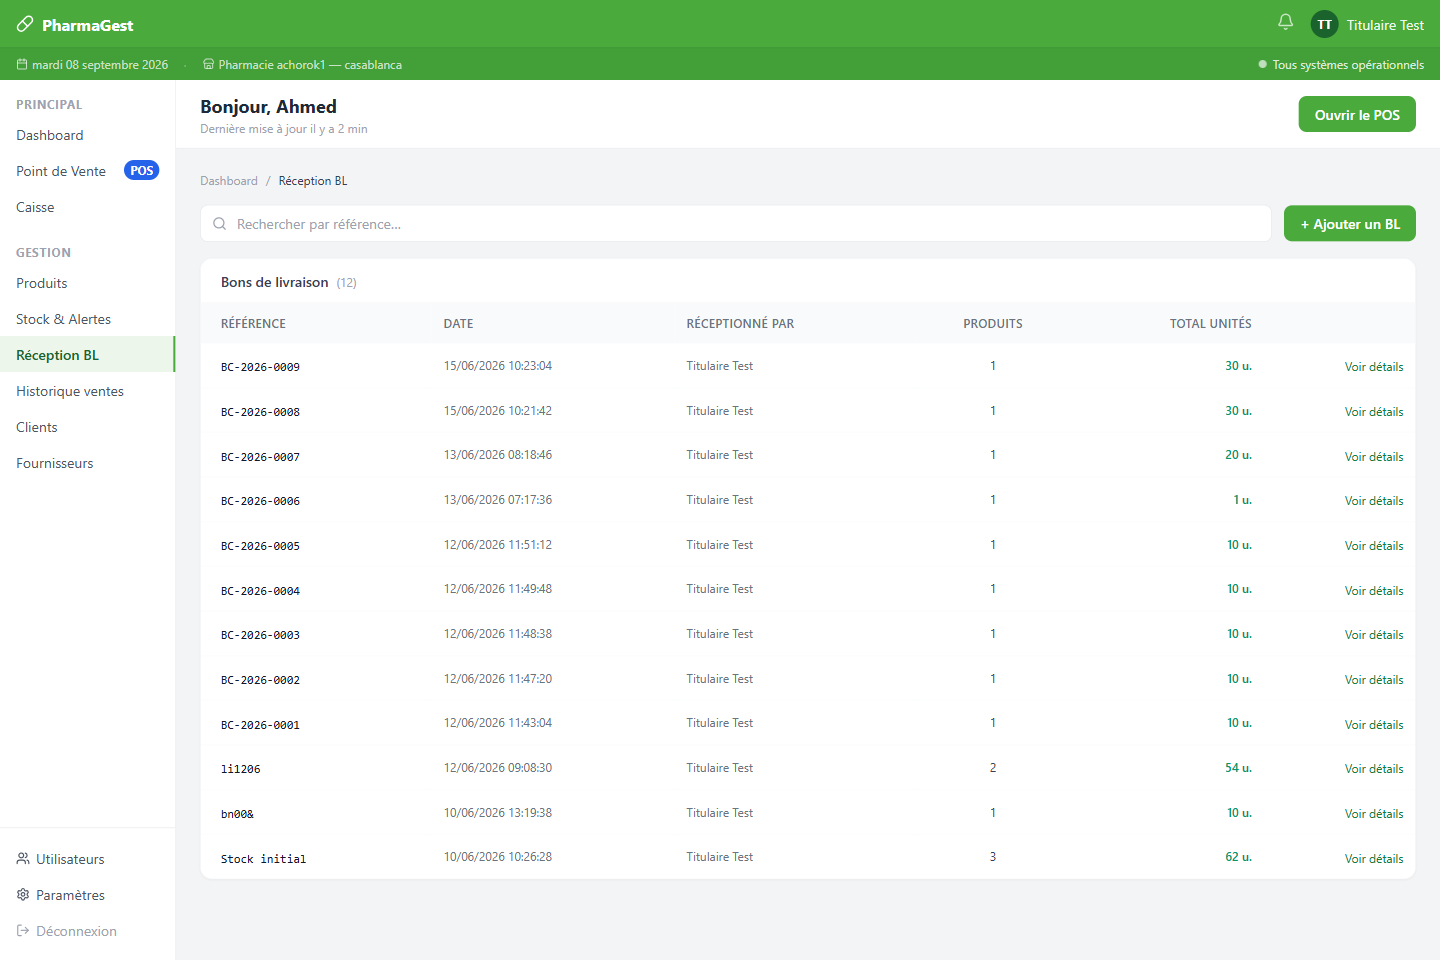View details for Stock initial row
Viewport: 1440px width, 960px height.
pos(1374,859)
